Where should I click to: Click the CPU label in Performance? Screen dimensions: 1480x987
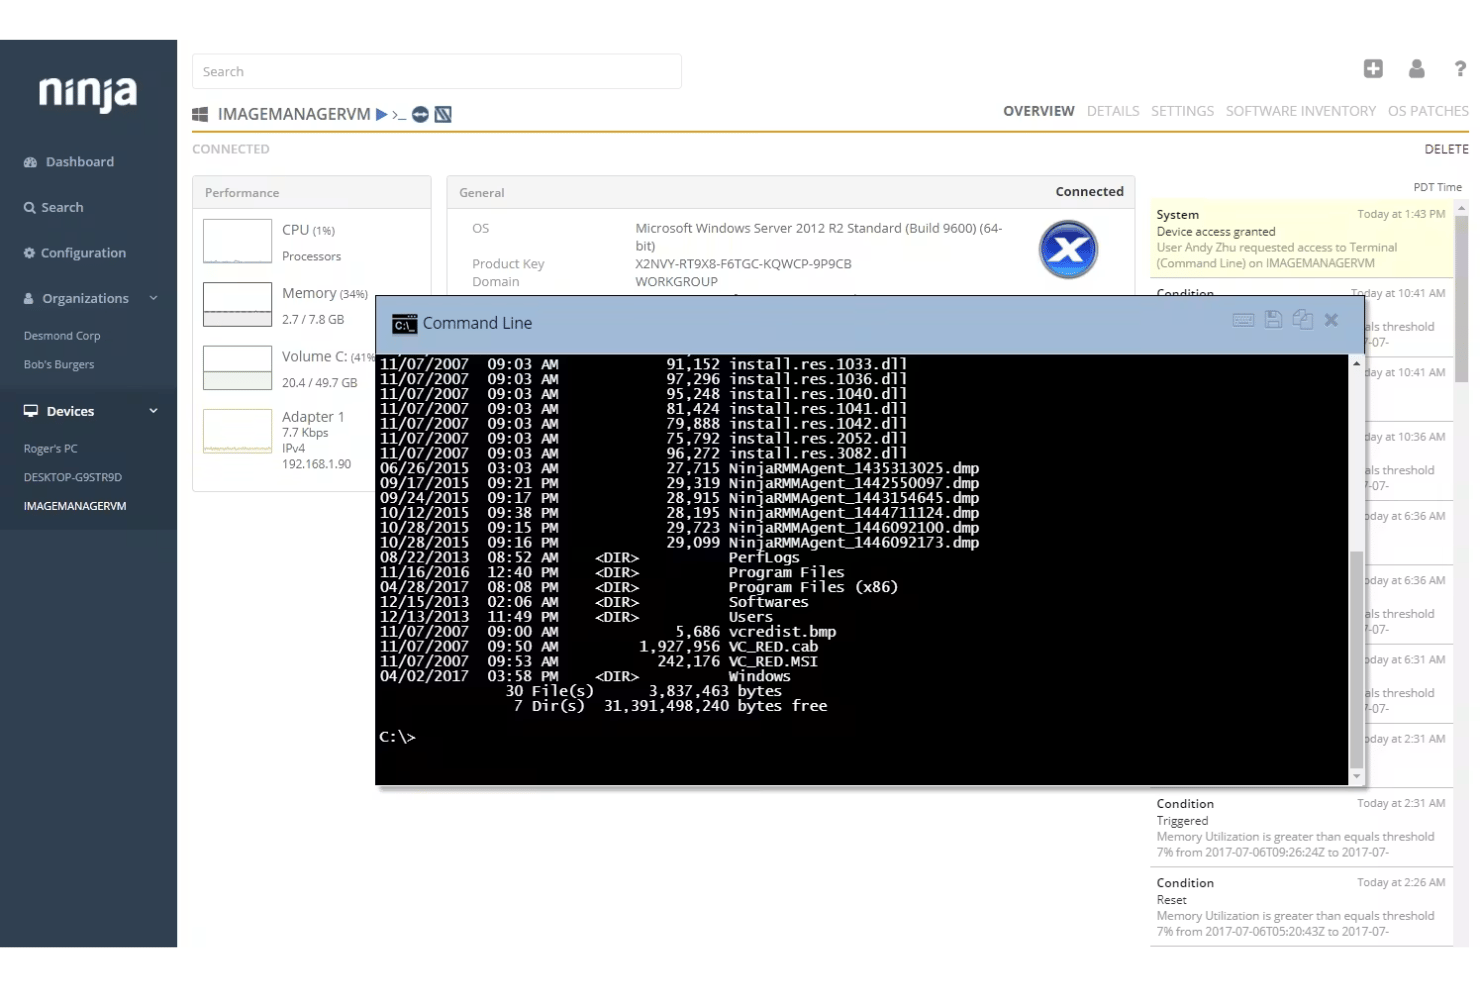click(x=295, y=230)
